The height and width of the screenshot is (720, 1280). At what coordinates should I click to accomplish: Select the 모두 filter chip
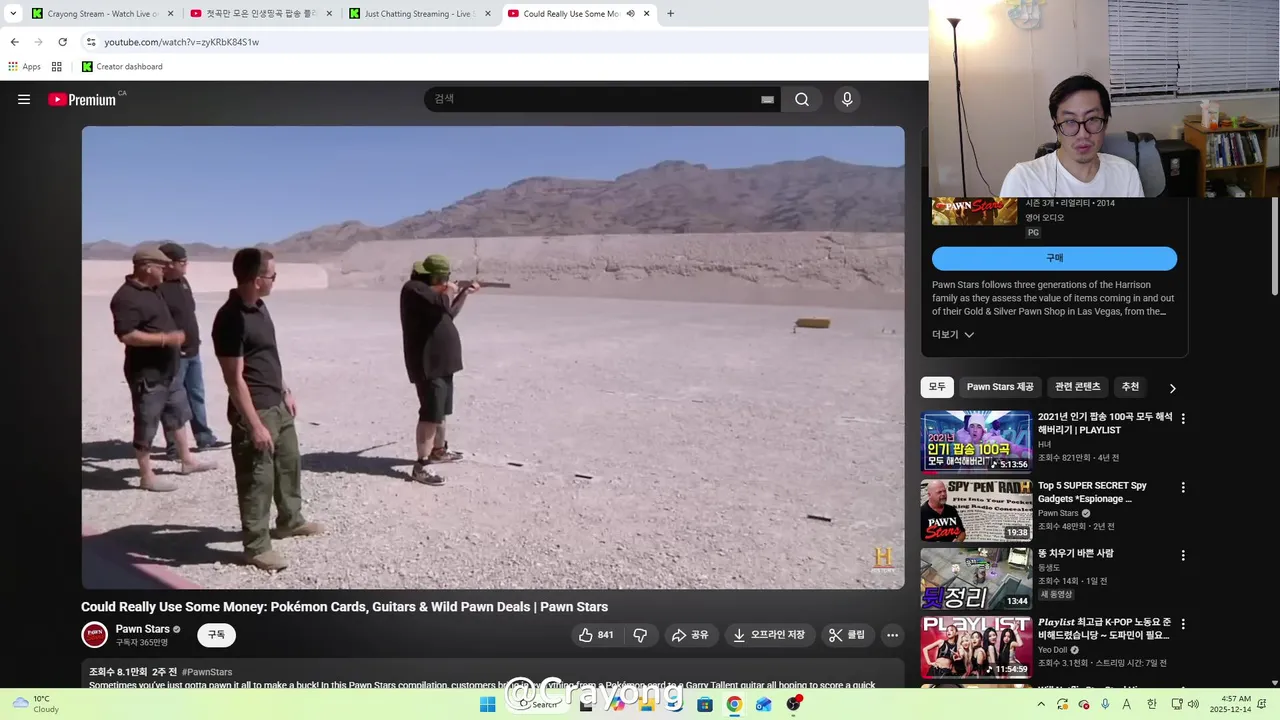pos(937,387)
